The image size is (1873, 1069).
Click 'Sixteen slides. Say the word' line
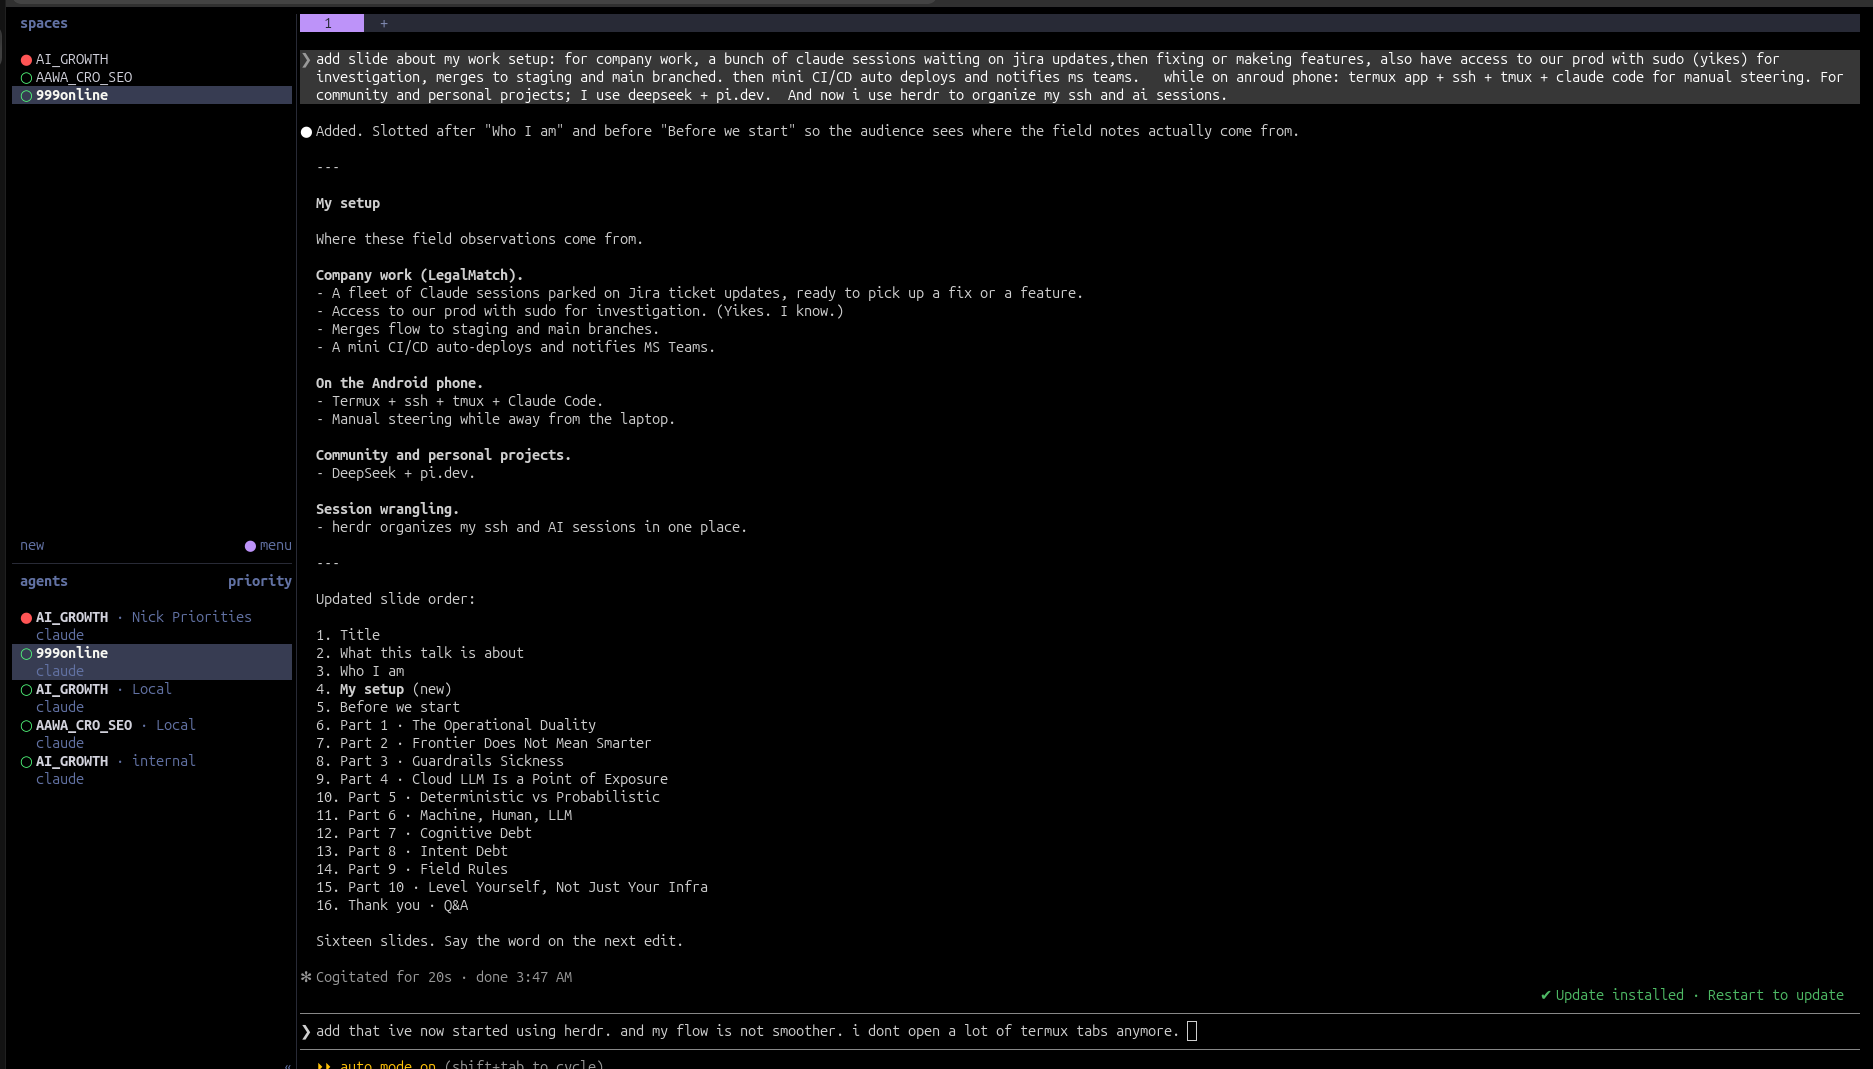pos(500,941)
